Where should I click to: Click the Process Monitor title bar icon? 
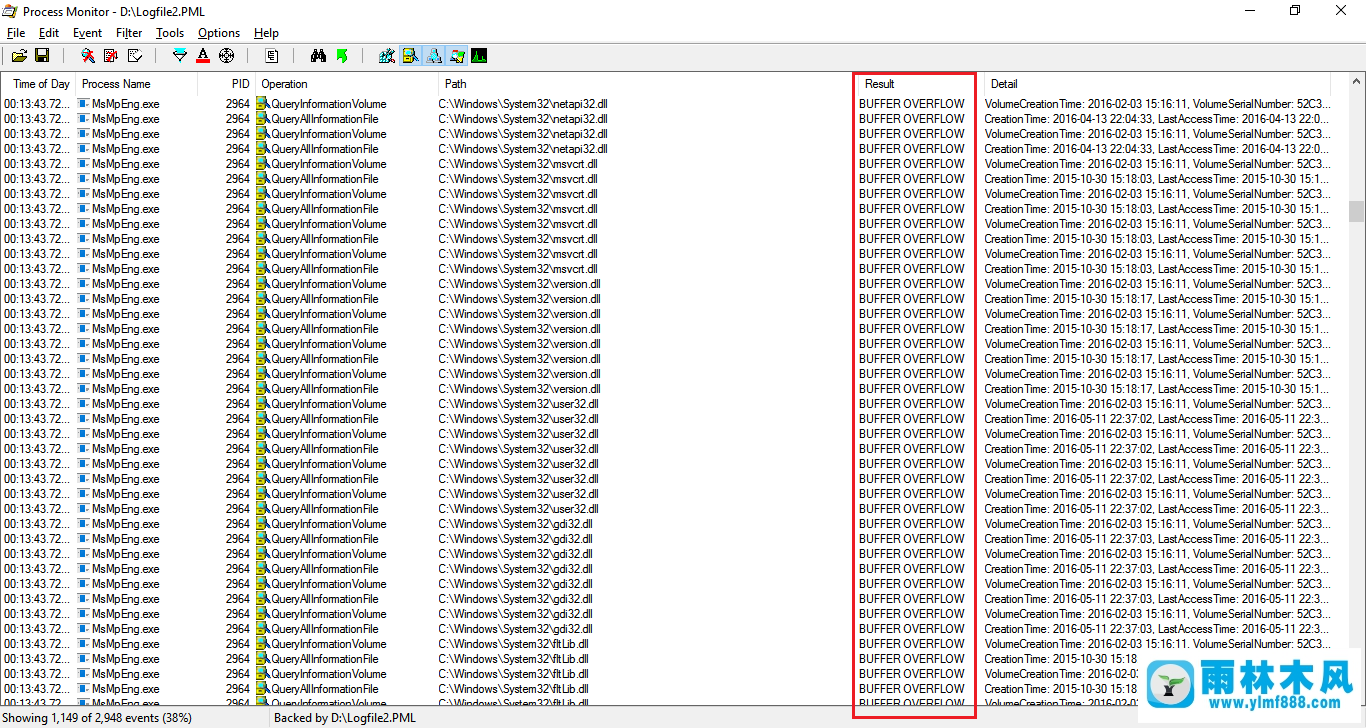[x=10, y=11]
